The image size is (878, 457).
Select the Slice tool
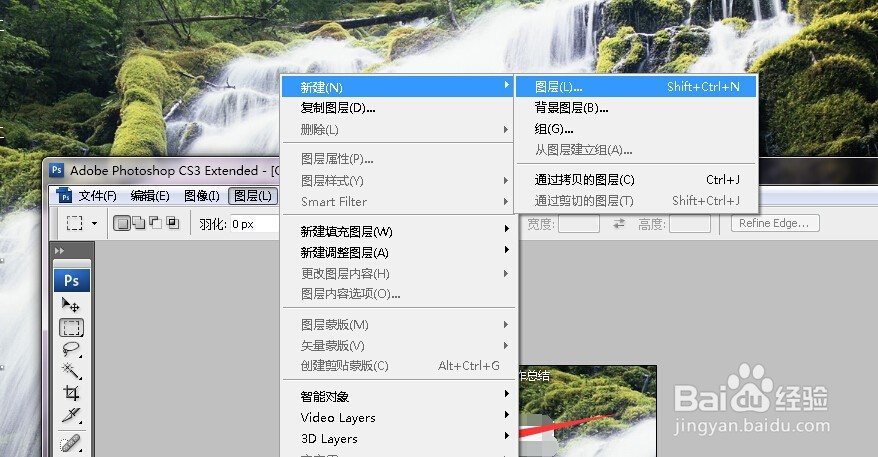71,415
